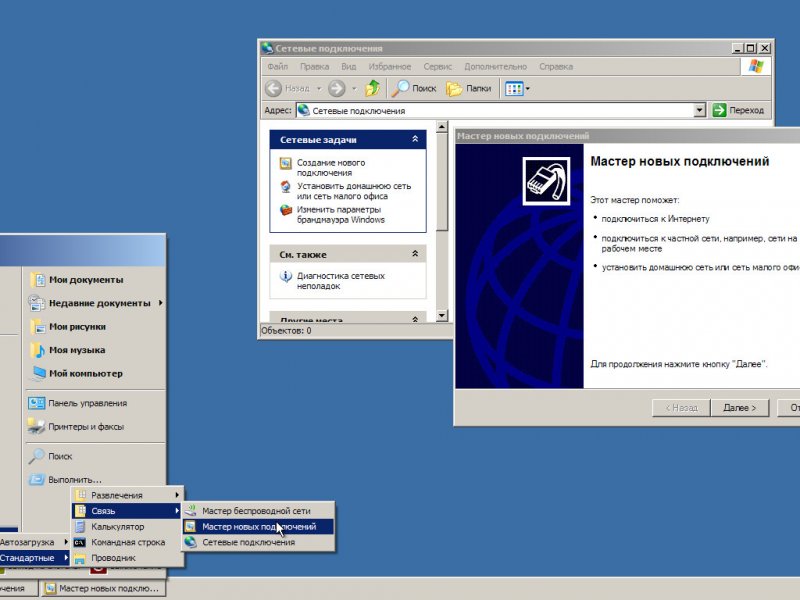The width and height of the screenshot is (800, 600).
Task: Click the firewall icon beside Изменить параметры брандмауэра Windows
Action: pos(286,210)
